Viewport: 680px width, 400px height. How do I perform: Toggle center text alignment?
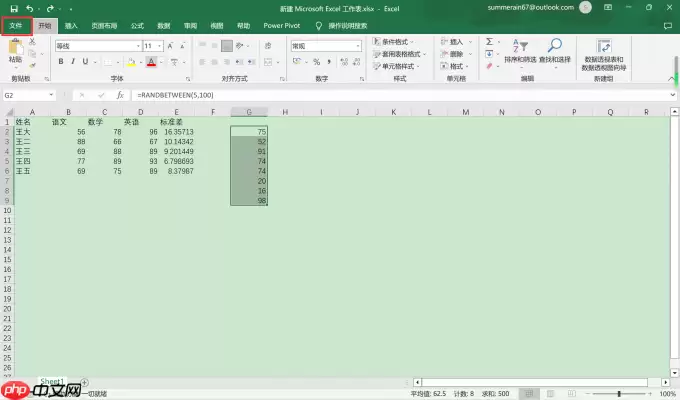pos(215,62)
